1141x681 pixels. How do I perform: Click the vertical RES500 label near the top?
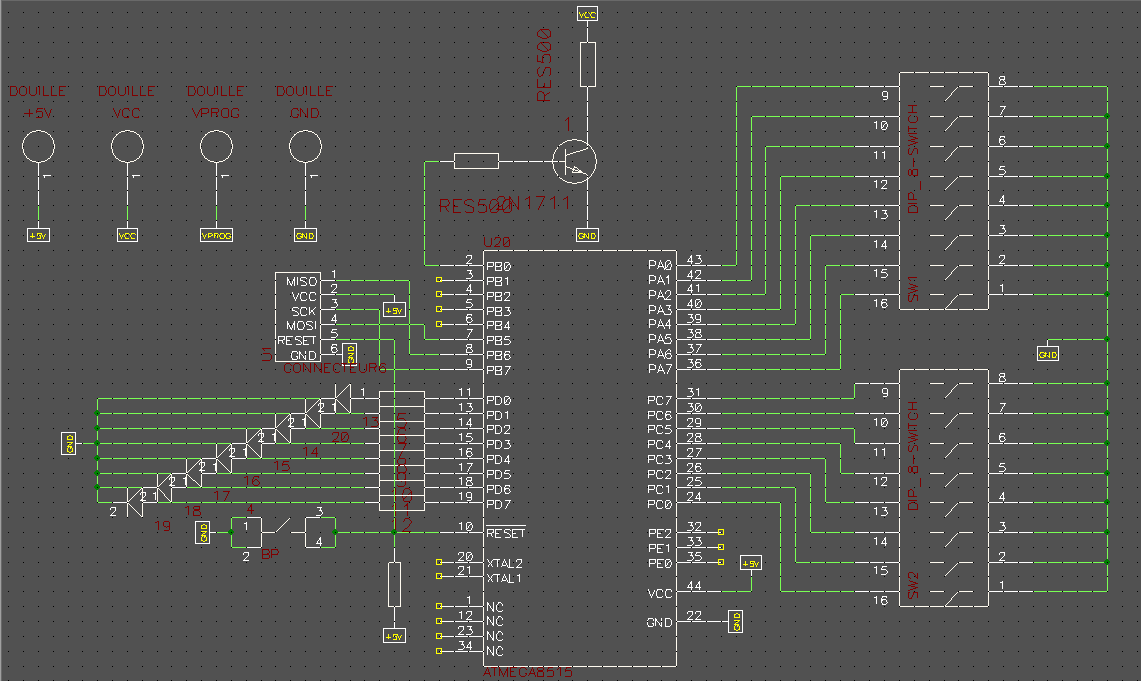(544, 64)
